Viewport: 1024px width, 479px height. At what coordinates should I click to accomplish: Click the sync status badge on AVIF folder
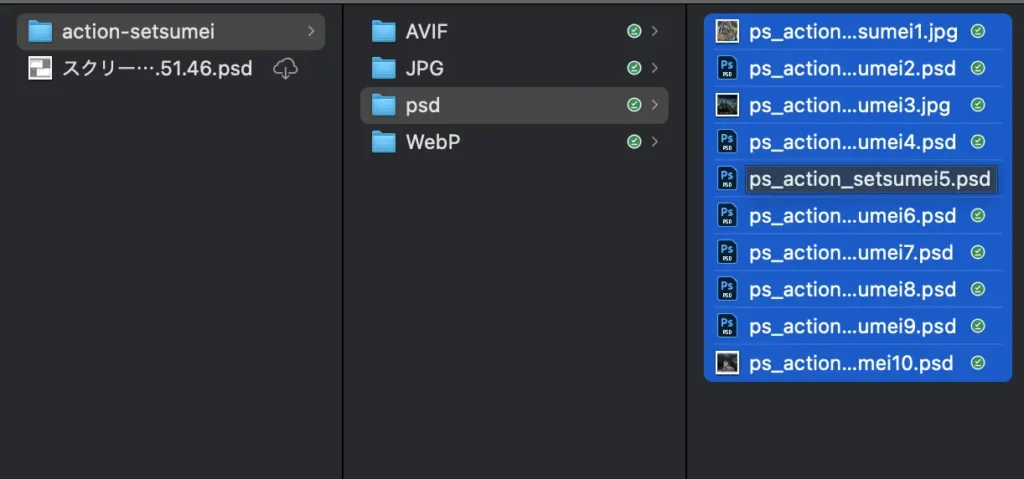[633, 32]
